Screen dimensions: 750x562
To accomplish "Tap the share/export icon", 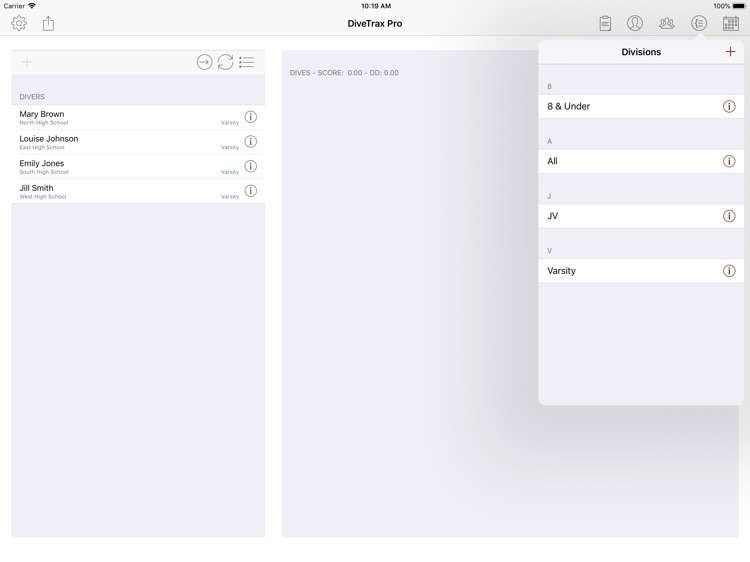I will (x=48, y=23).
